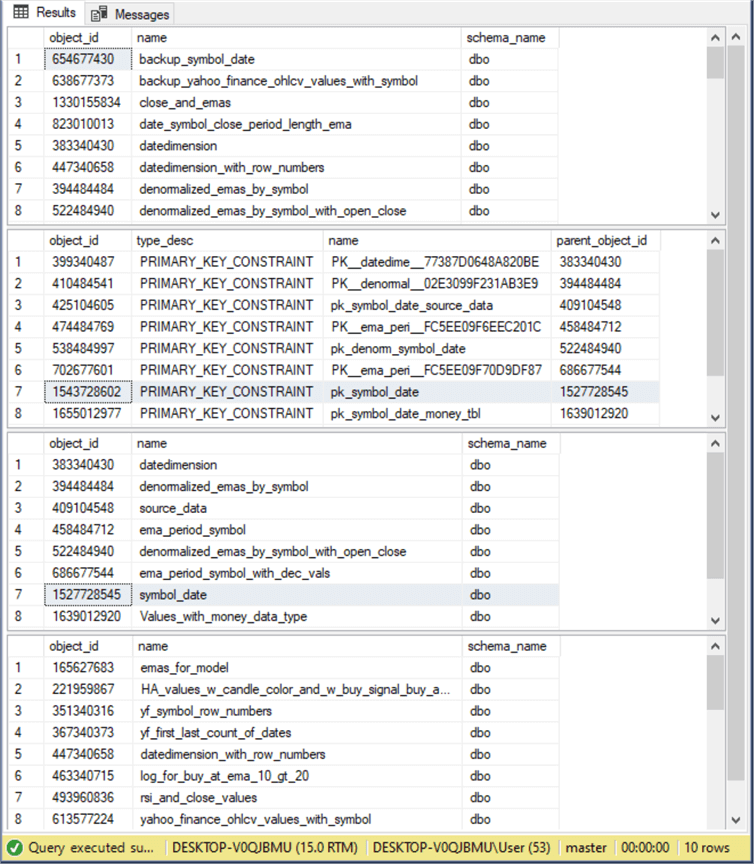The width and height of the screenshot is (754, 864).
Task: Select row header 7 in constraints grid
Action: click(x=25, y=392)
